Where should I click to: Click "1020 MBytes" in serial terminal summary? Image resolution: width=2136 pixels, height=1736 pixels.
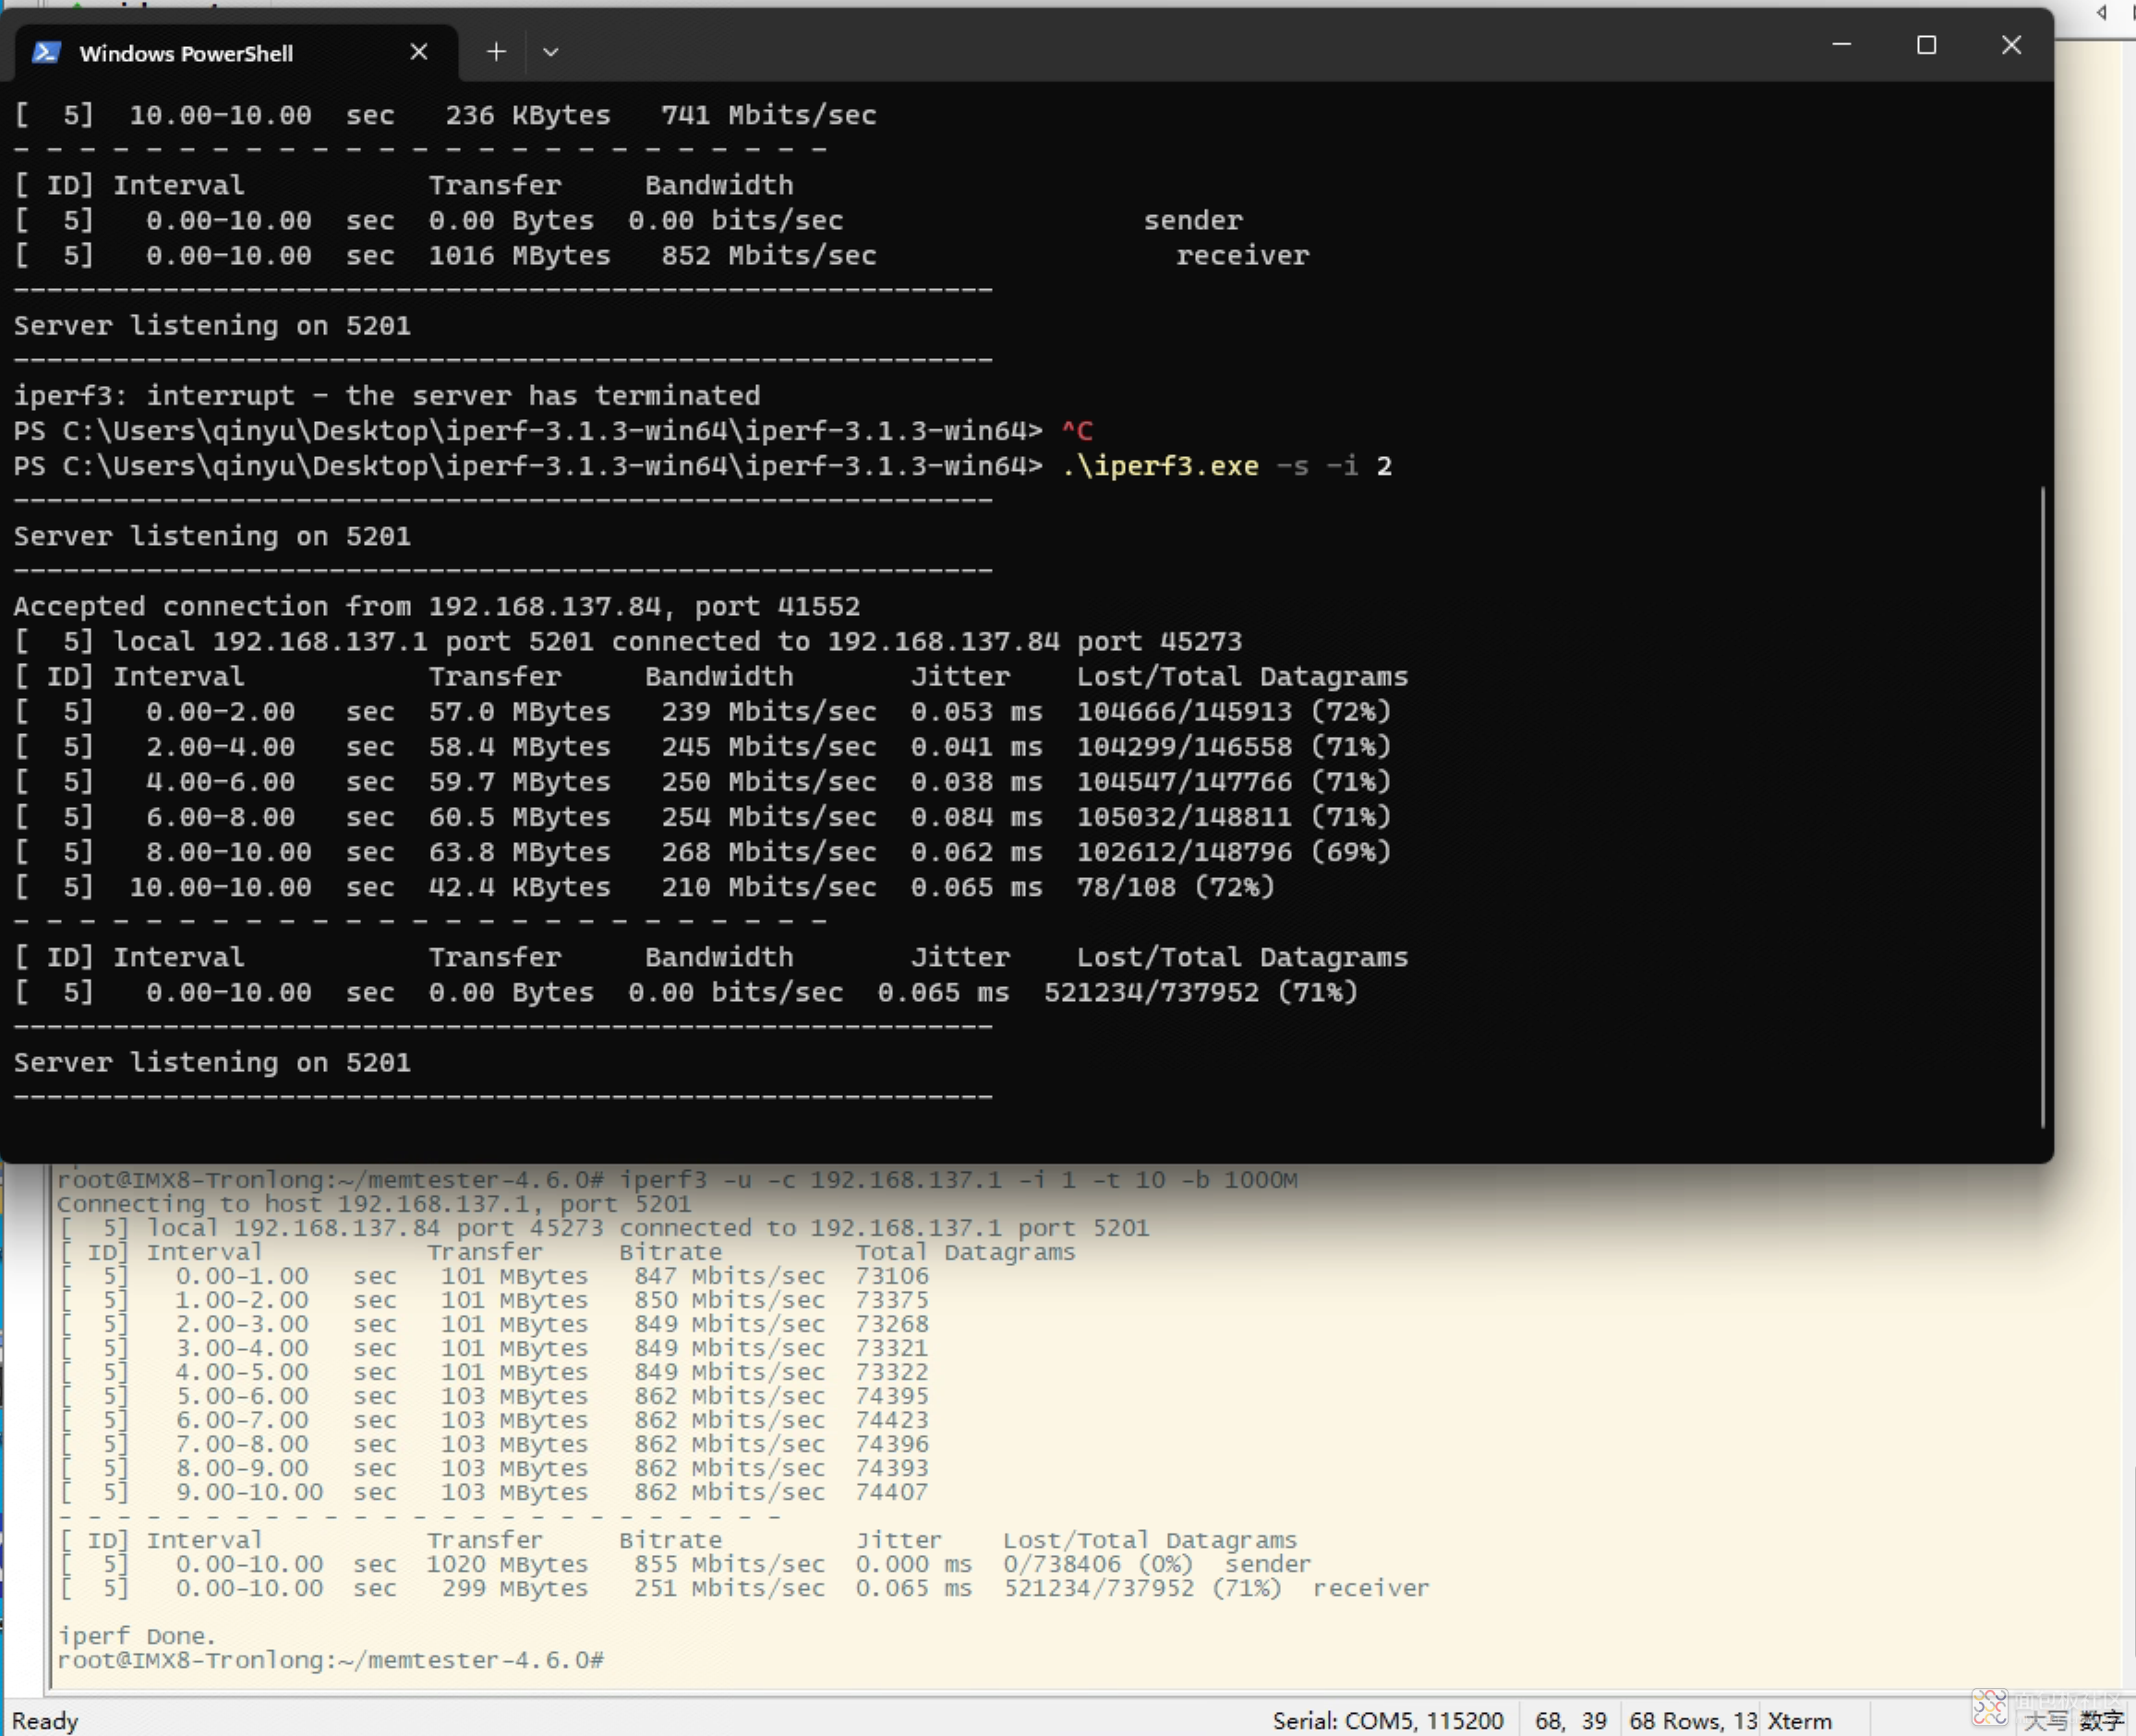[507, 1564]
